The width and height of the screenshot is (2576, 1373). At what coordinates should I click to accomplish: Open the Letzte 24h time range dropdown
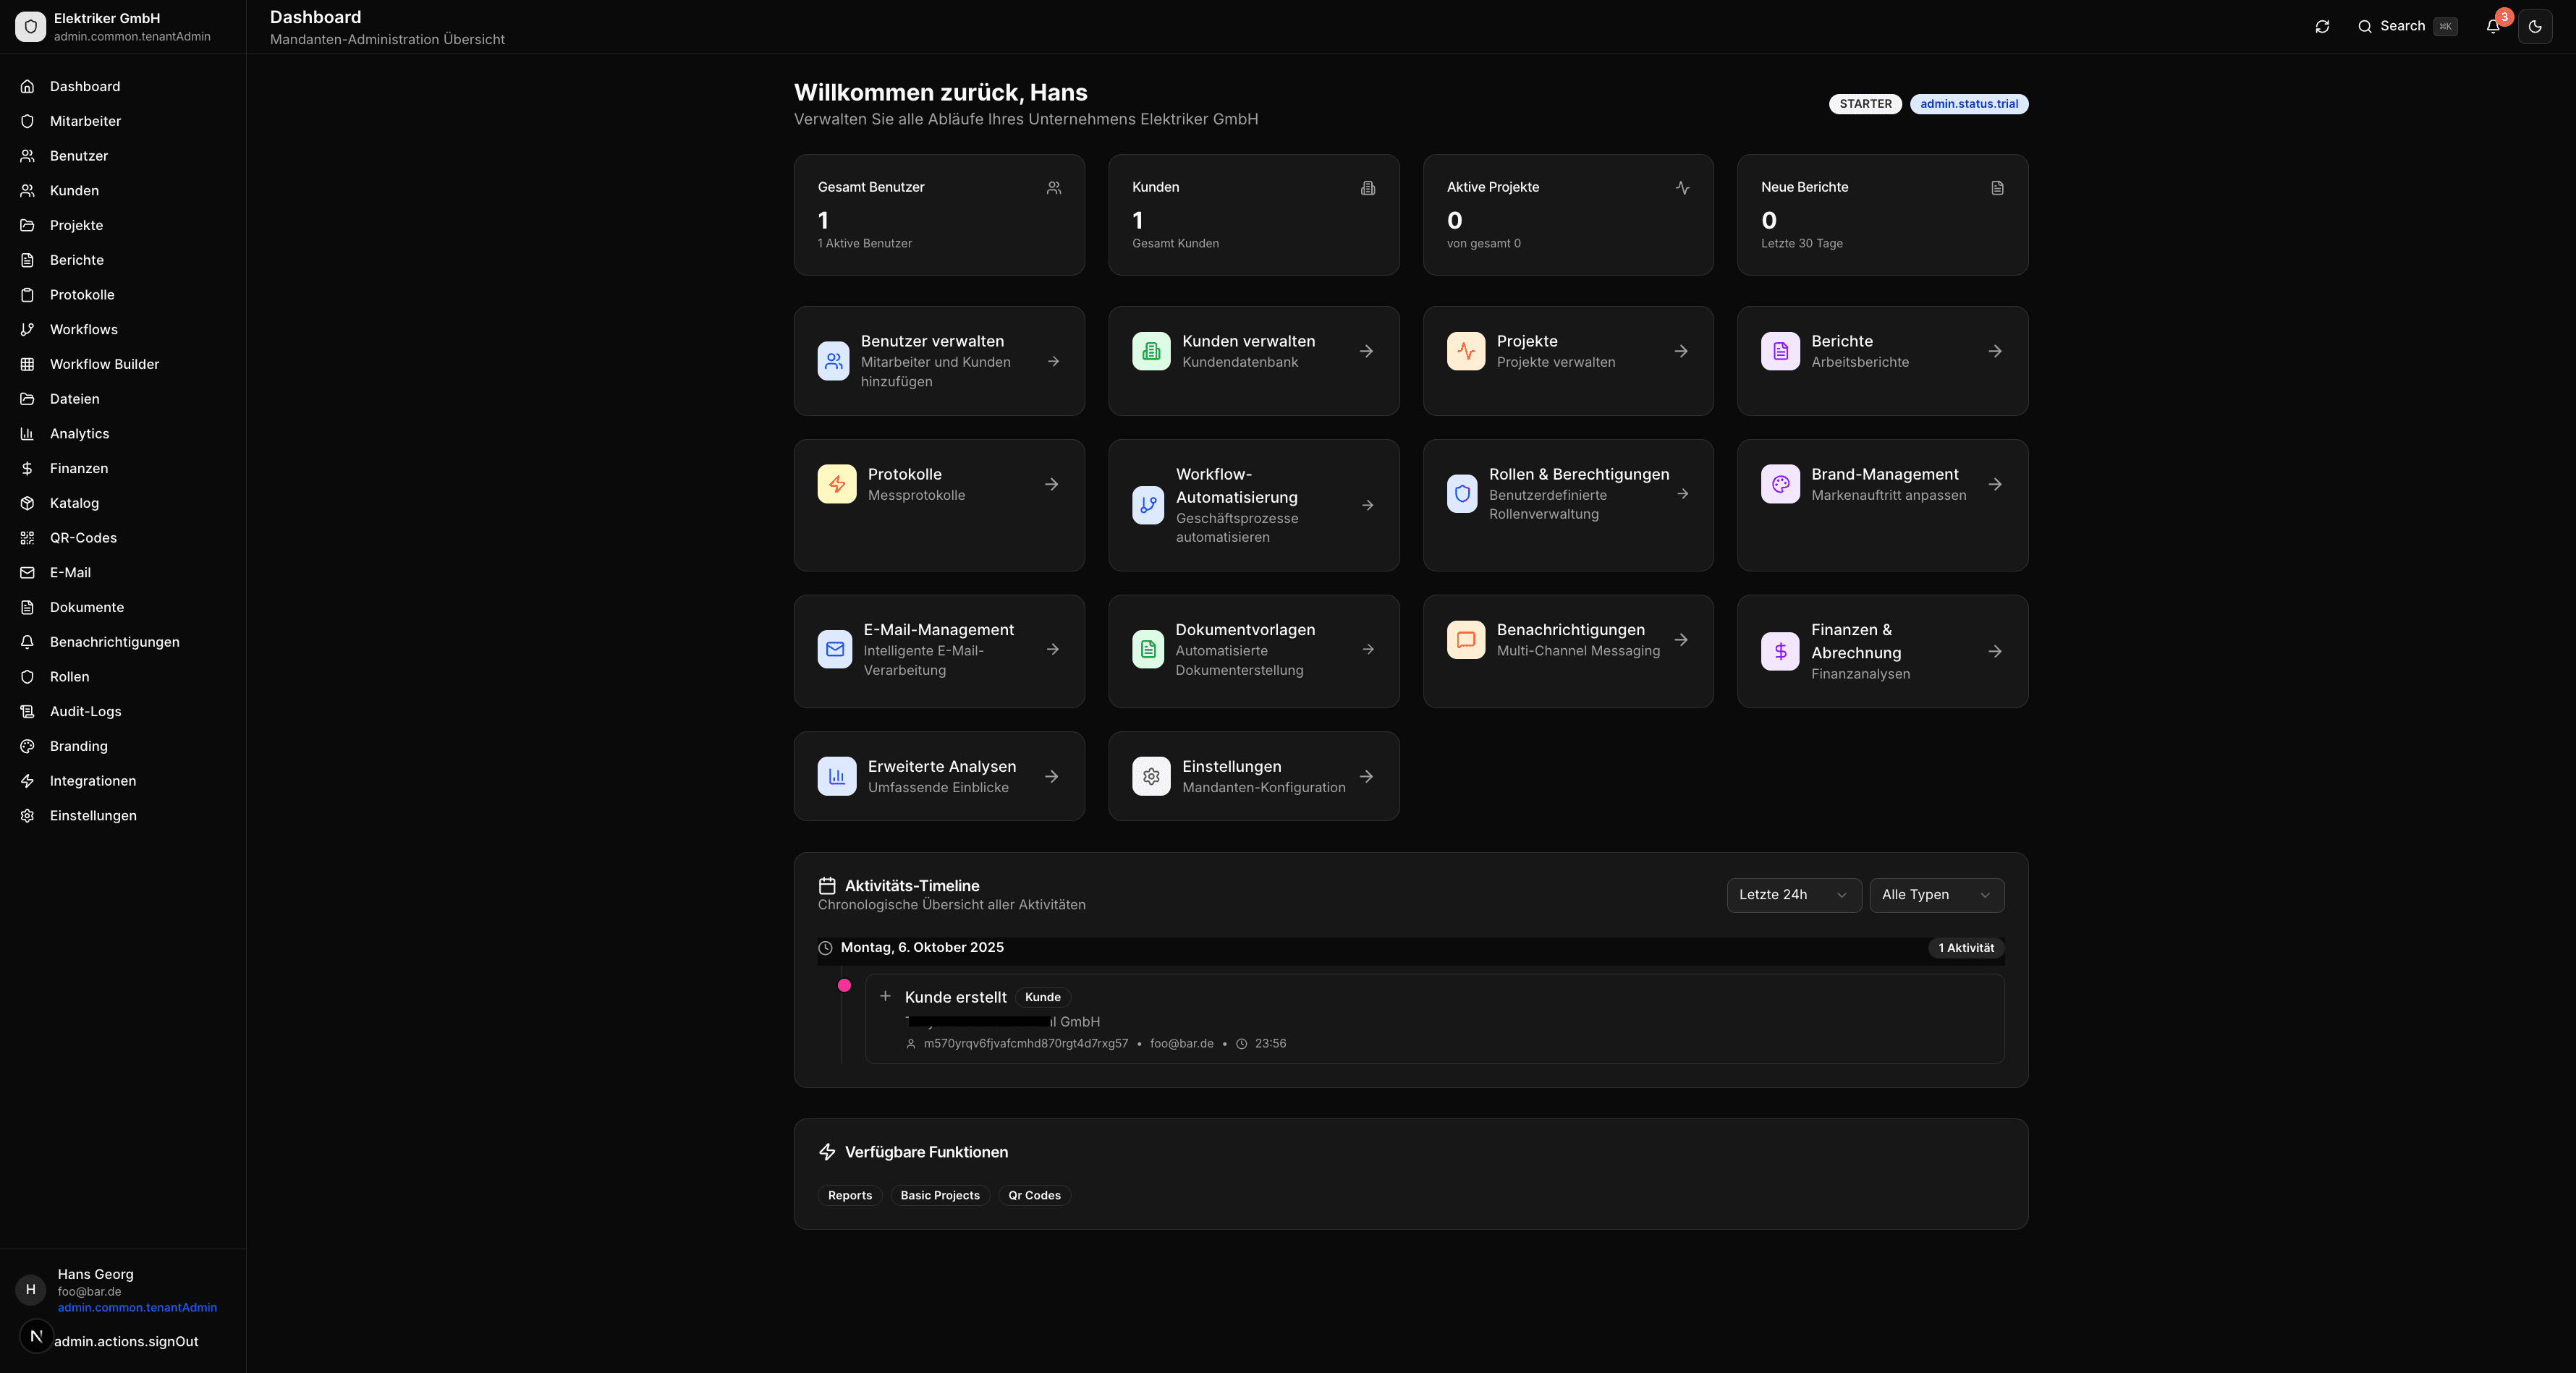point(1793,895)
